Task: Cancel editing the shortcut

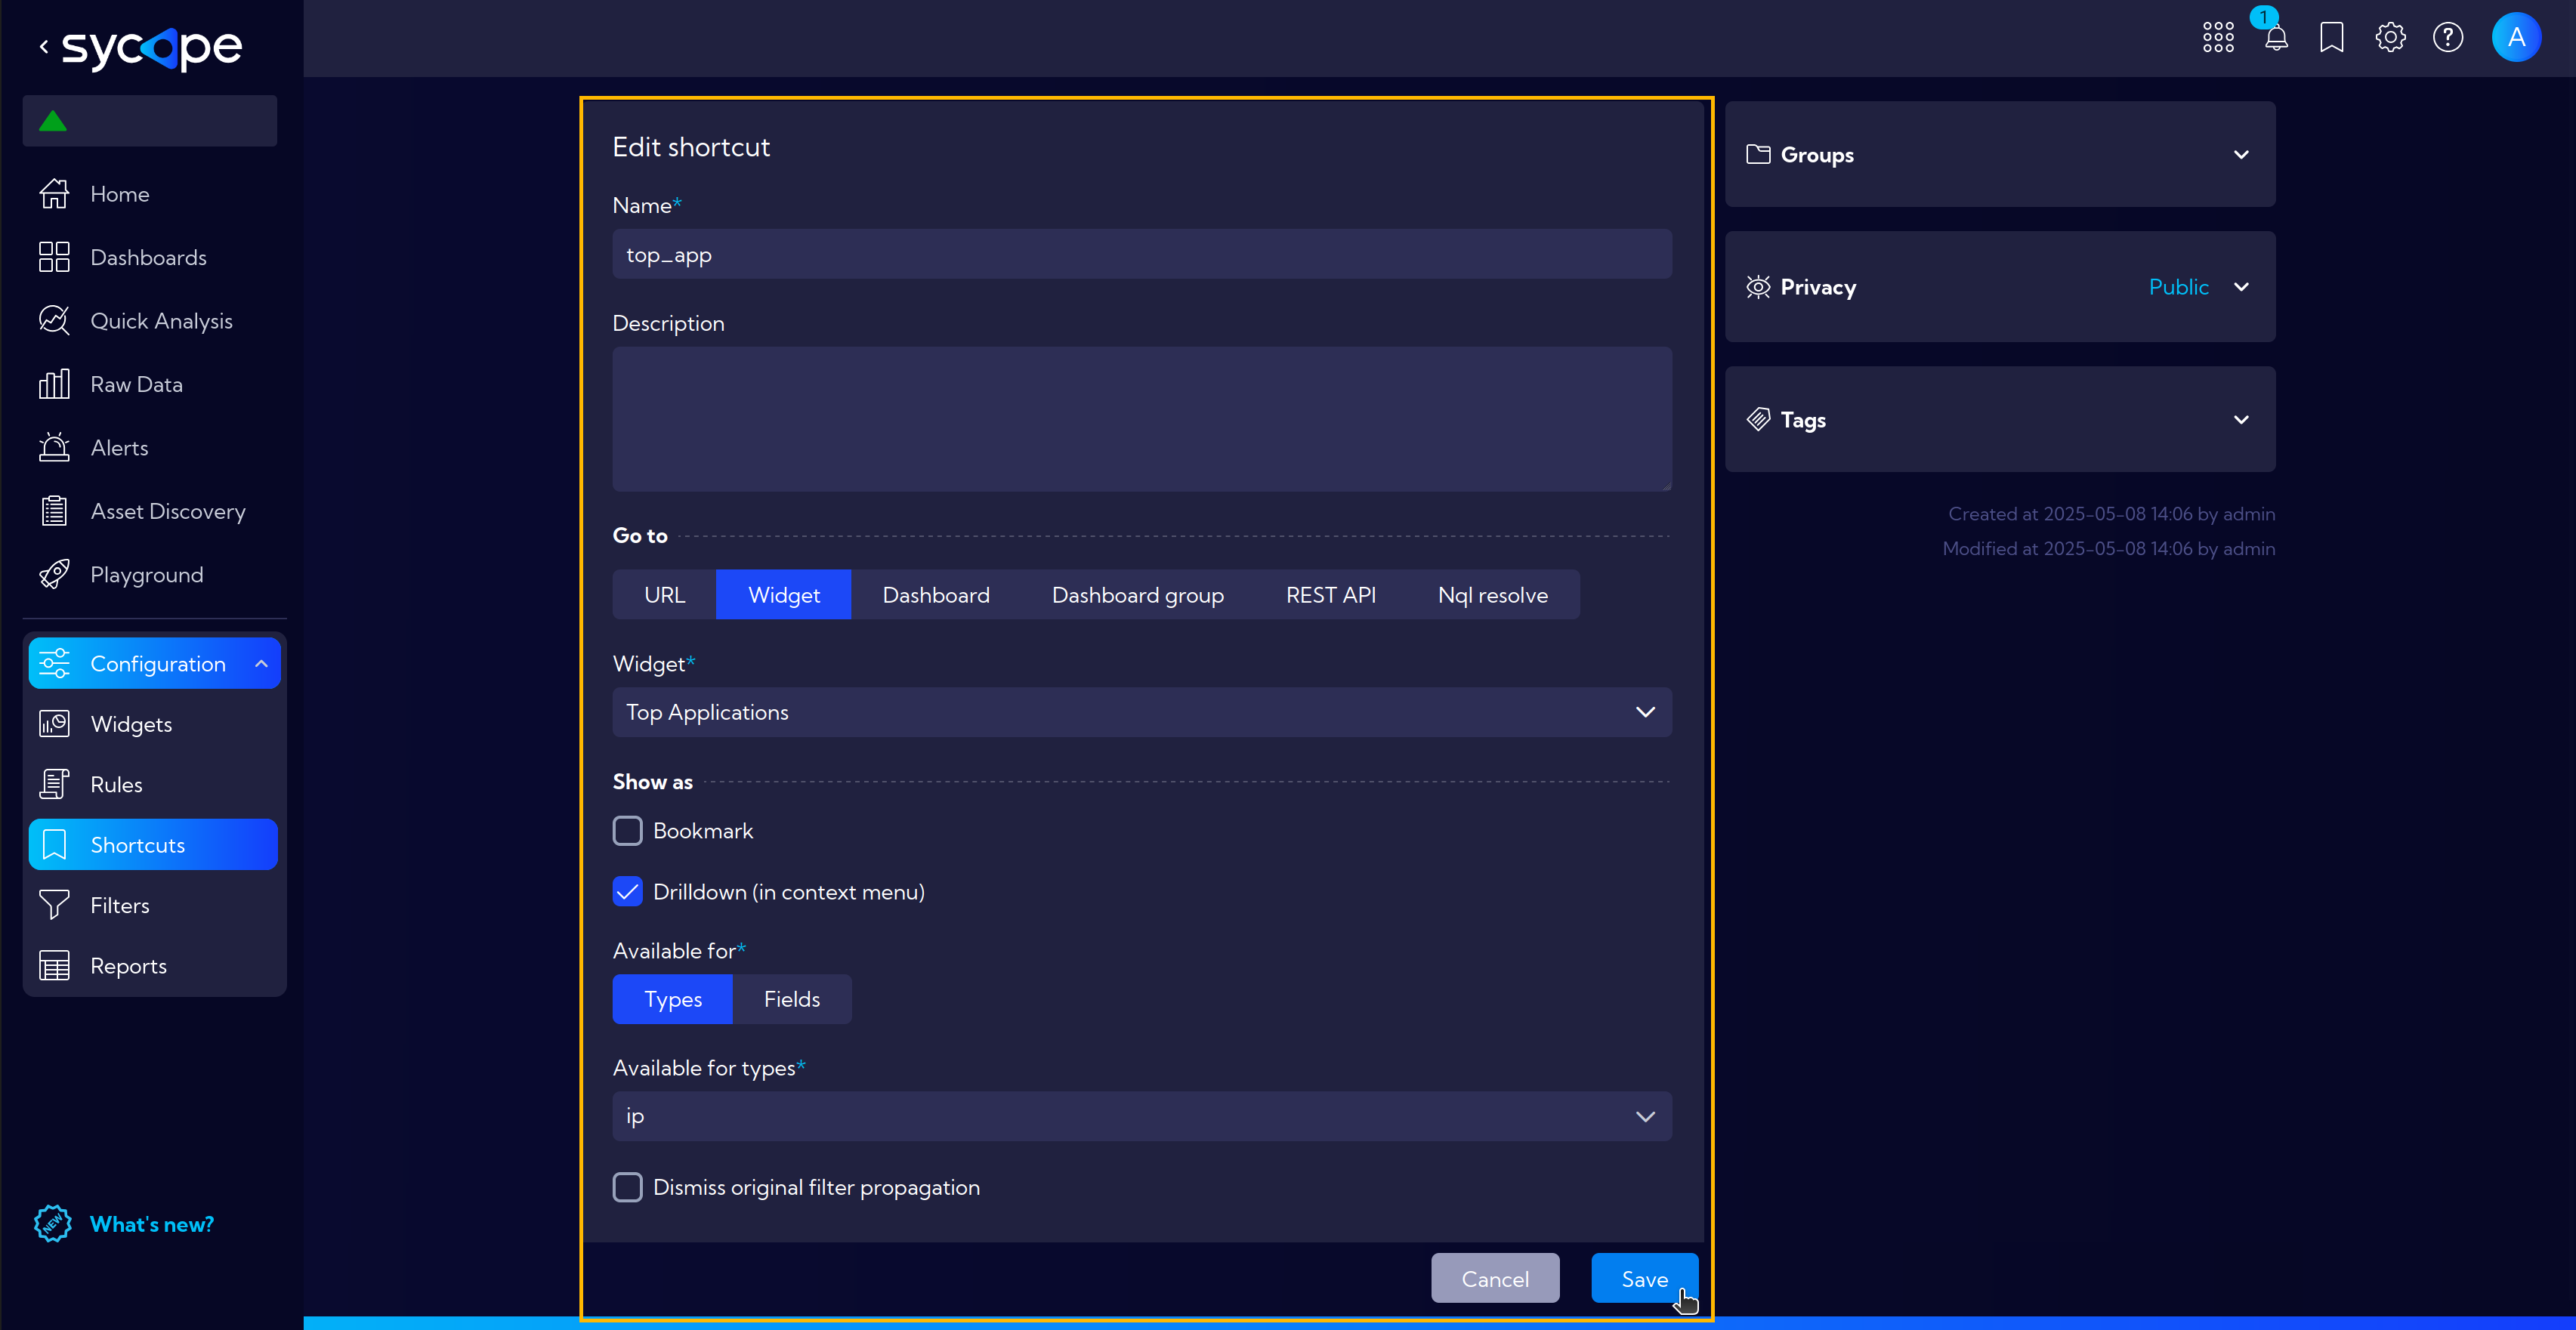Action: (1495, 1279)
